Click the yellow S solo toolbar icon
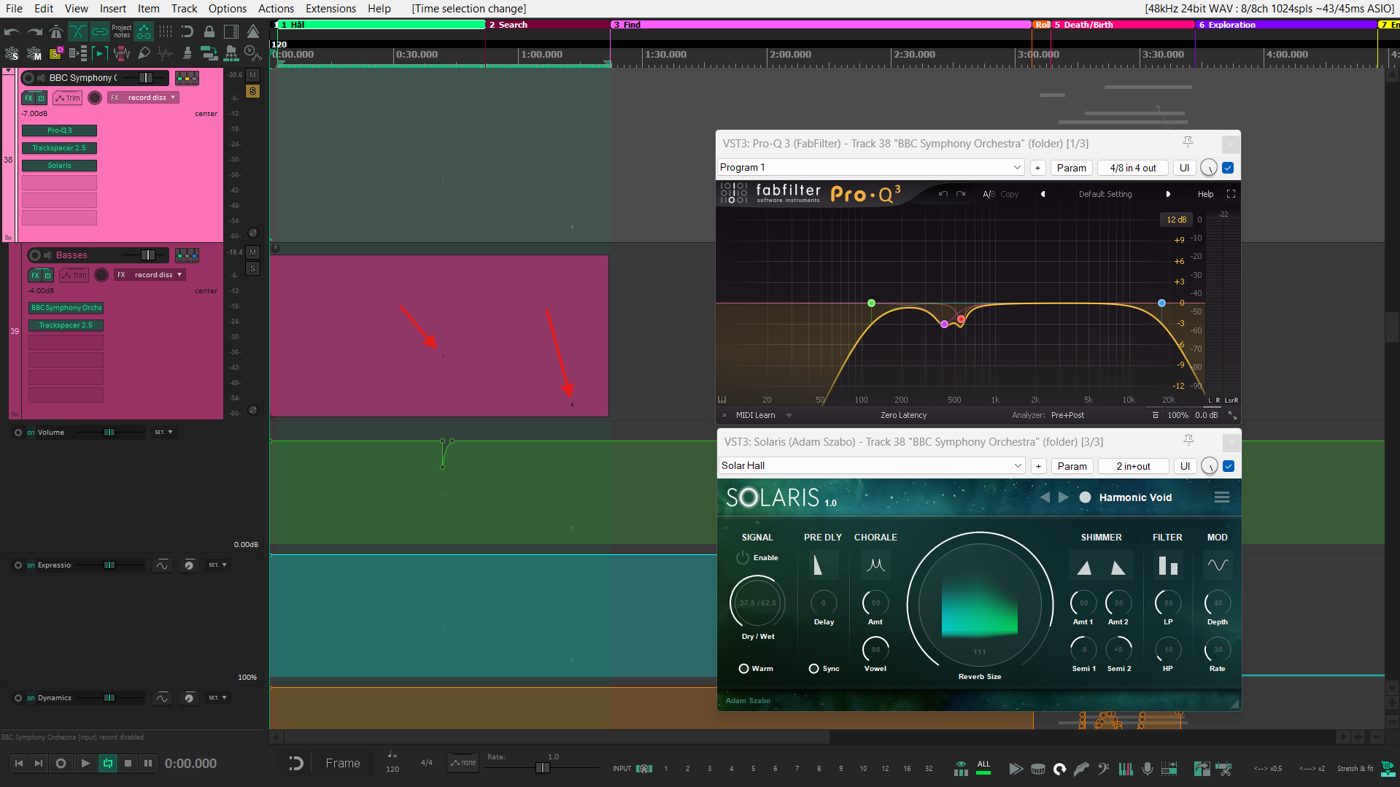 [56, 53]
